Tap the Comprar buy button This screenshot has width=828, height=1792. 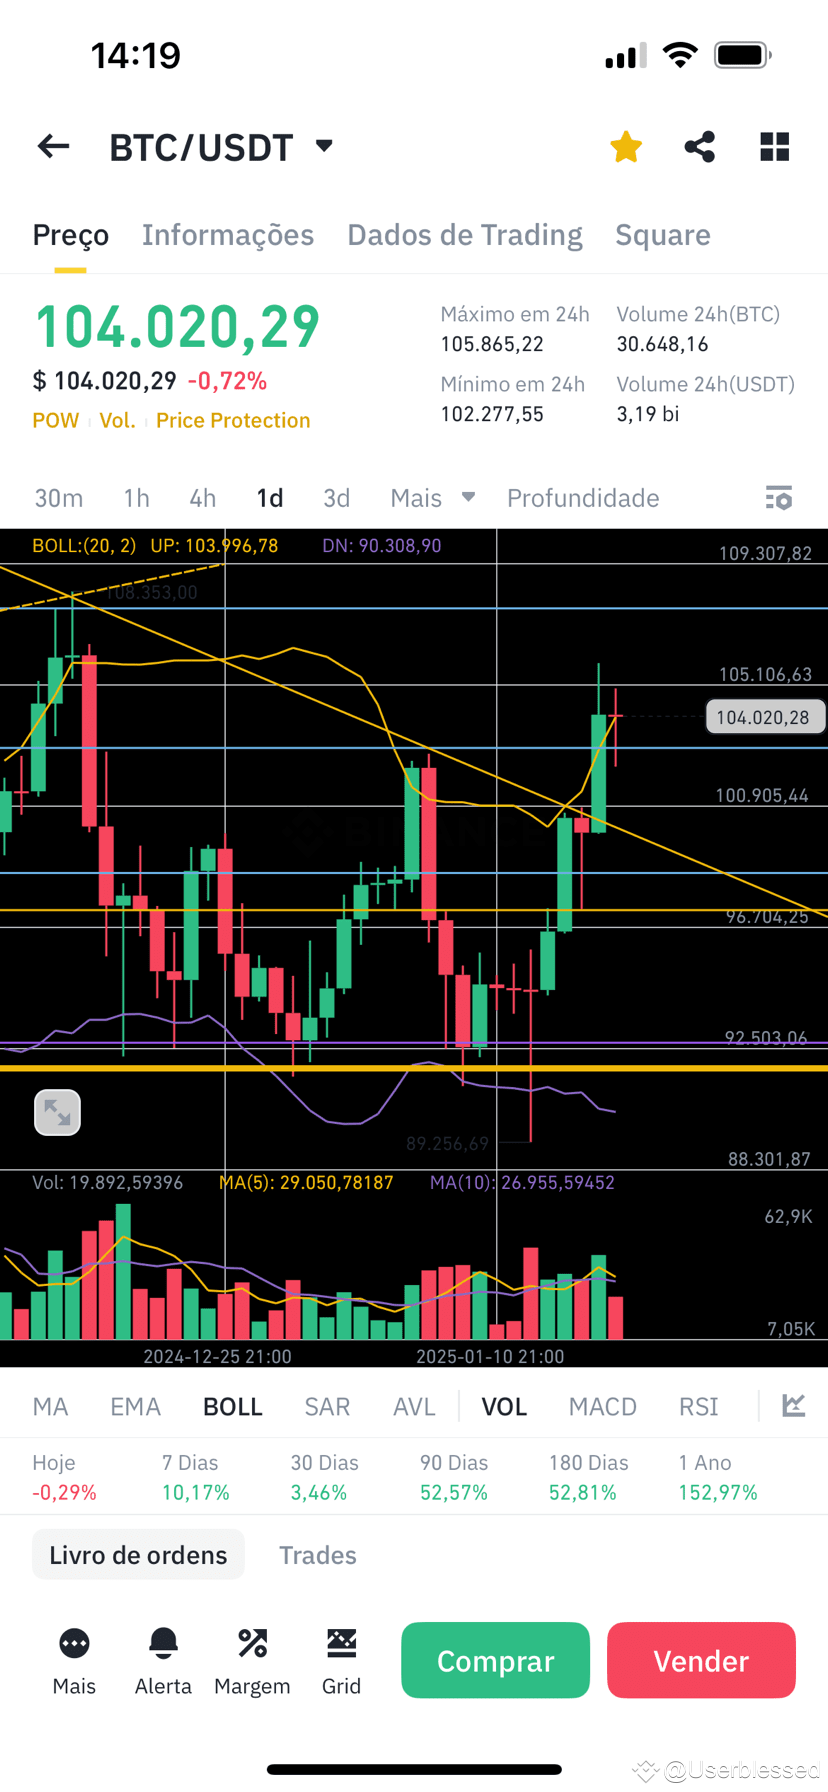click(x=495, y=1660)
